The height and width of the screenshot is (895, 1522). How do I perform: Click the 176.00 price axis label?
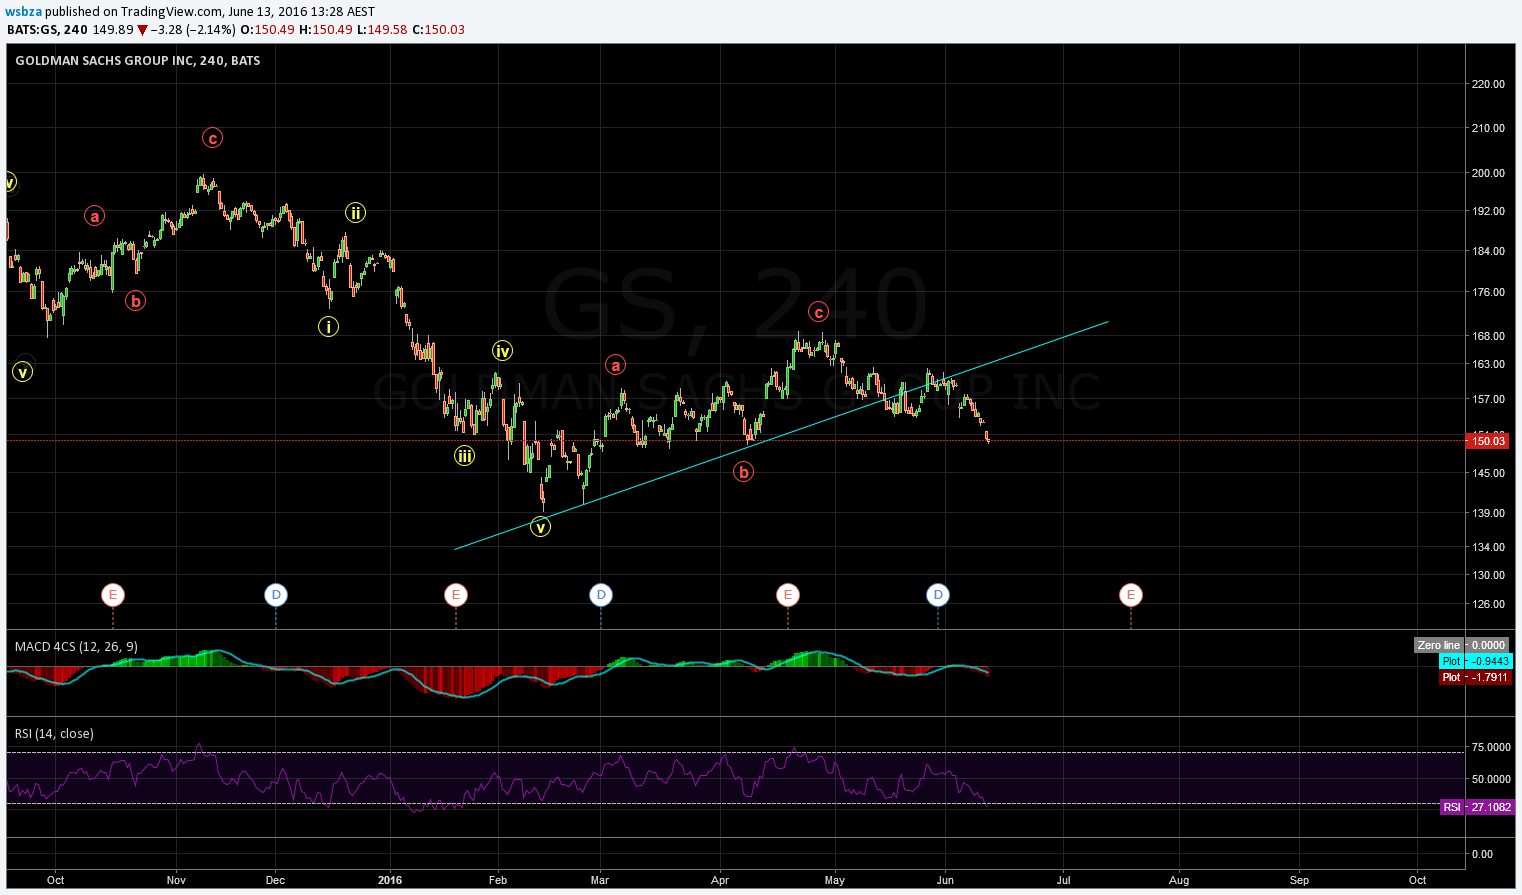(1488, 292)
